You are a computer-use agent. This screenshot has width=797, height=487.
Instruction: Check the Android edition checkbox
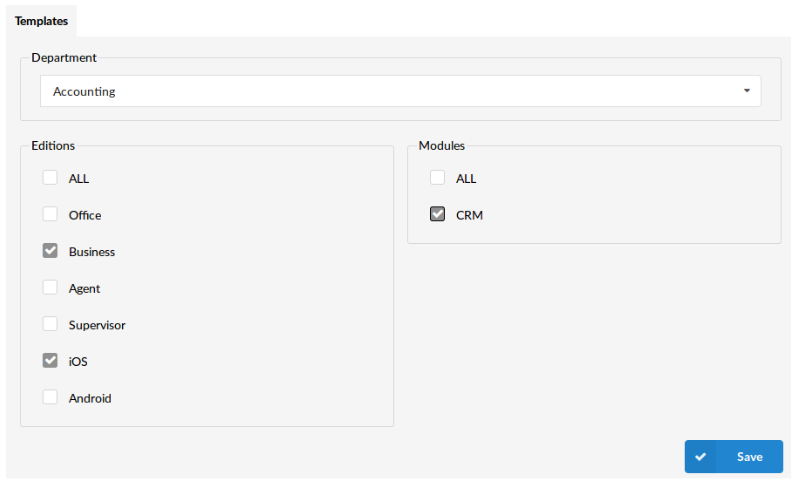(x=50, y=397)
